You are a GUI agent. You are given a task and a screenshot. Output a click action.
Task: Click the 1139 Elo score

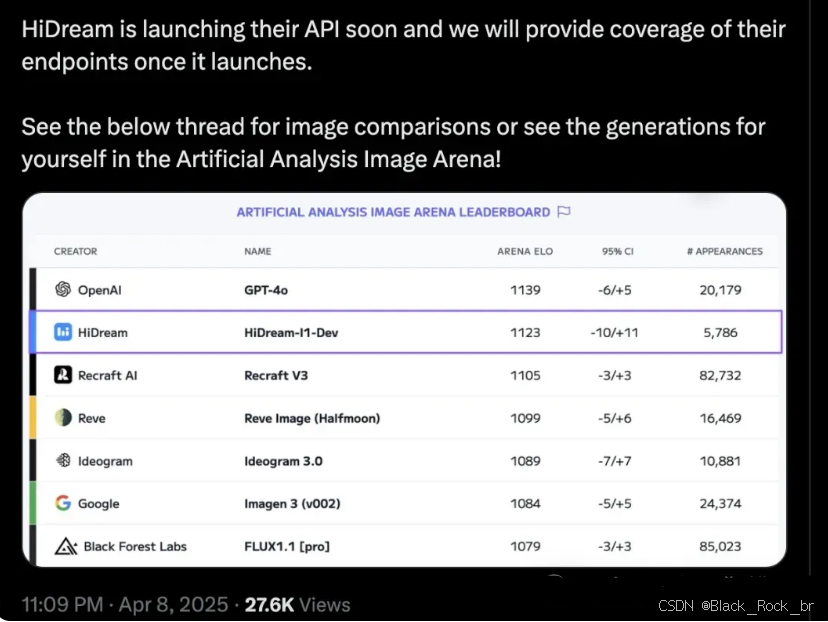[525, 290]
